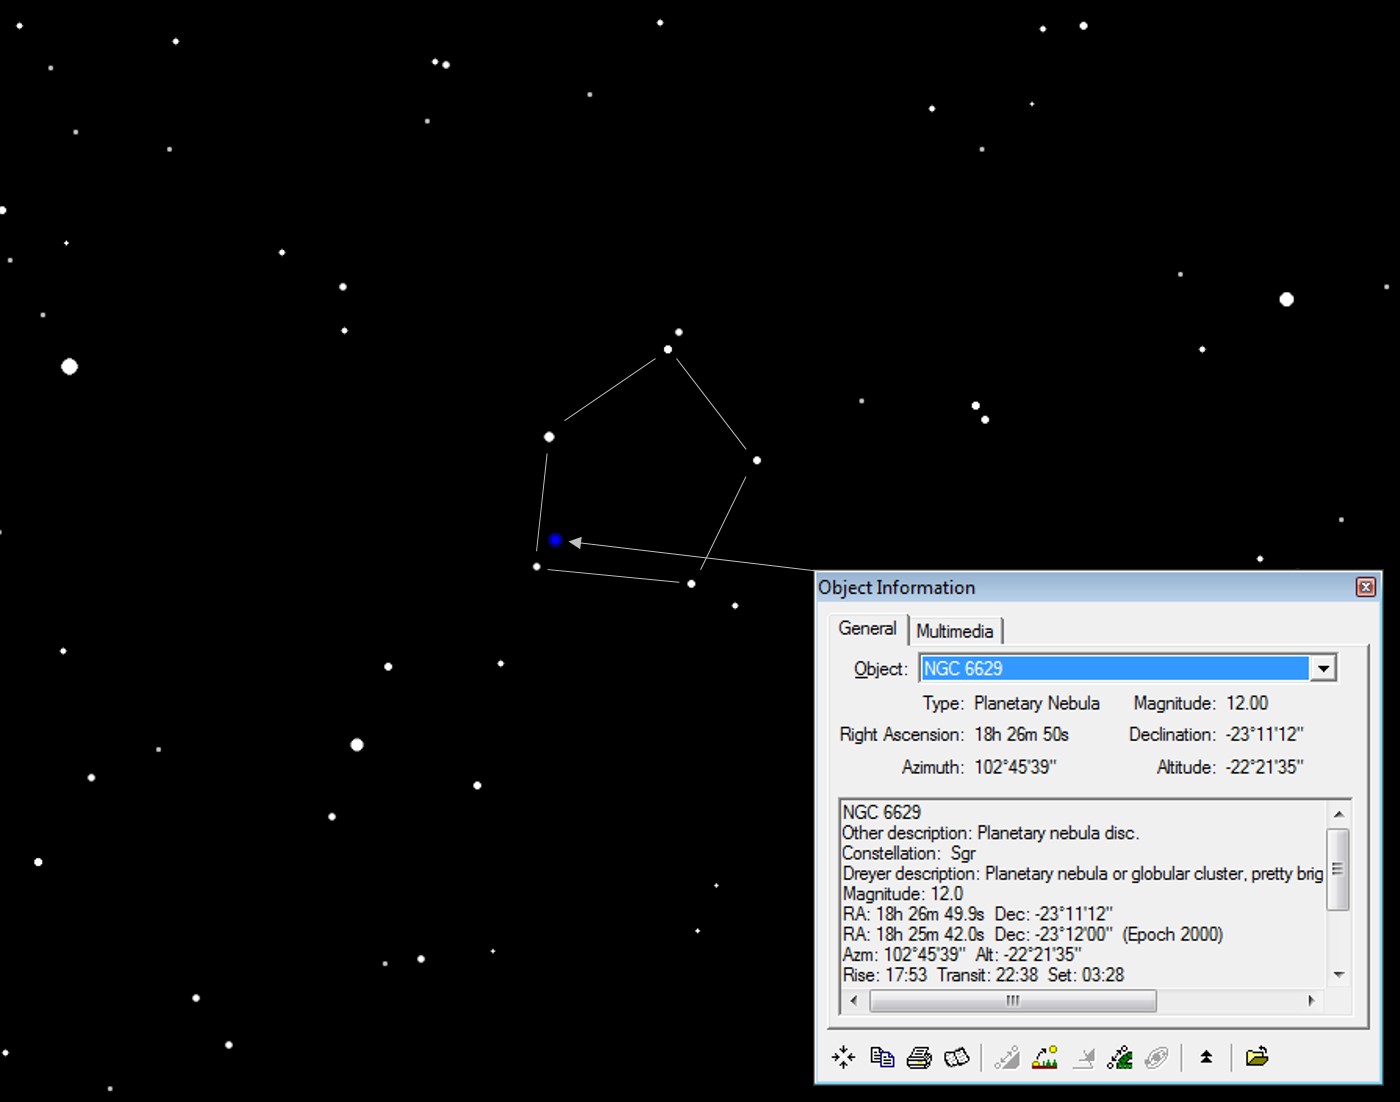Viewport: 1400px width, 1102px height.
Task: Click the rising sun over horizon icon
Action: click(1045, 1057)
